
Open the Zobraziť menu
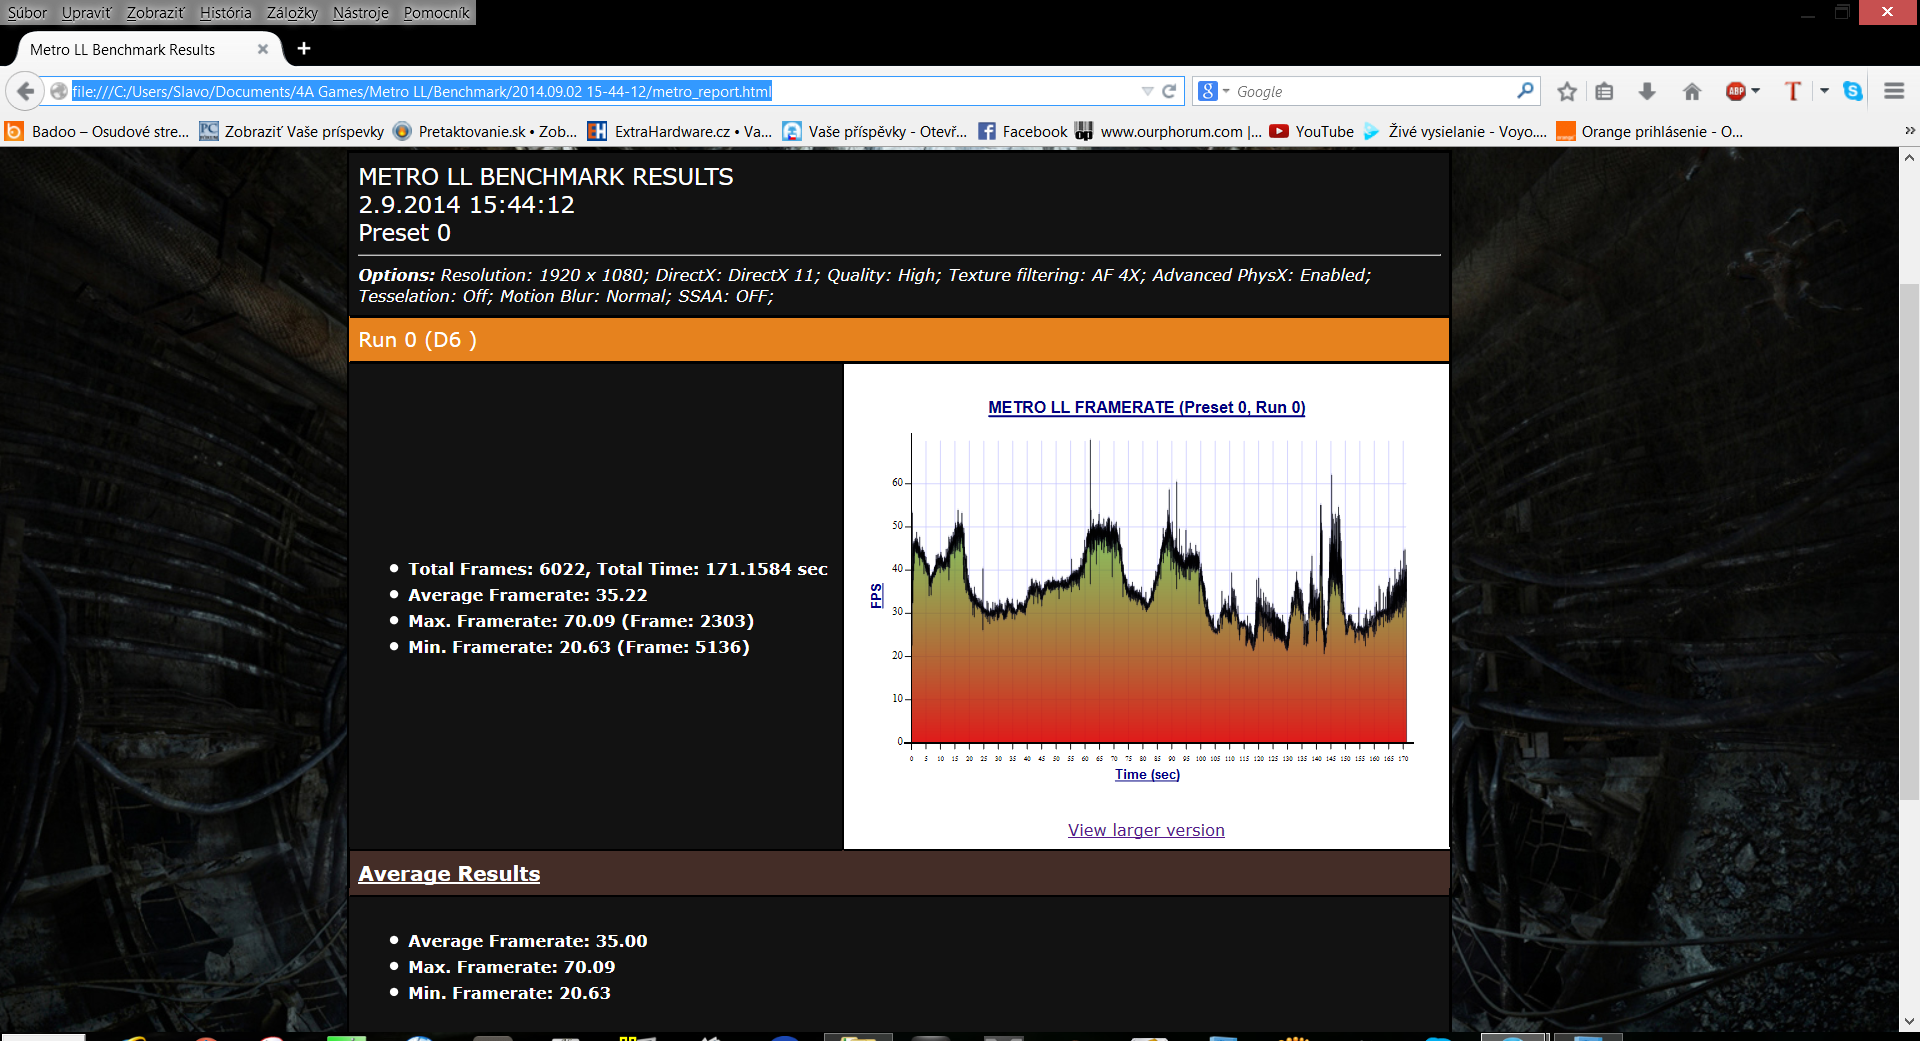point(155,12)
